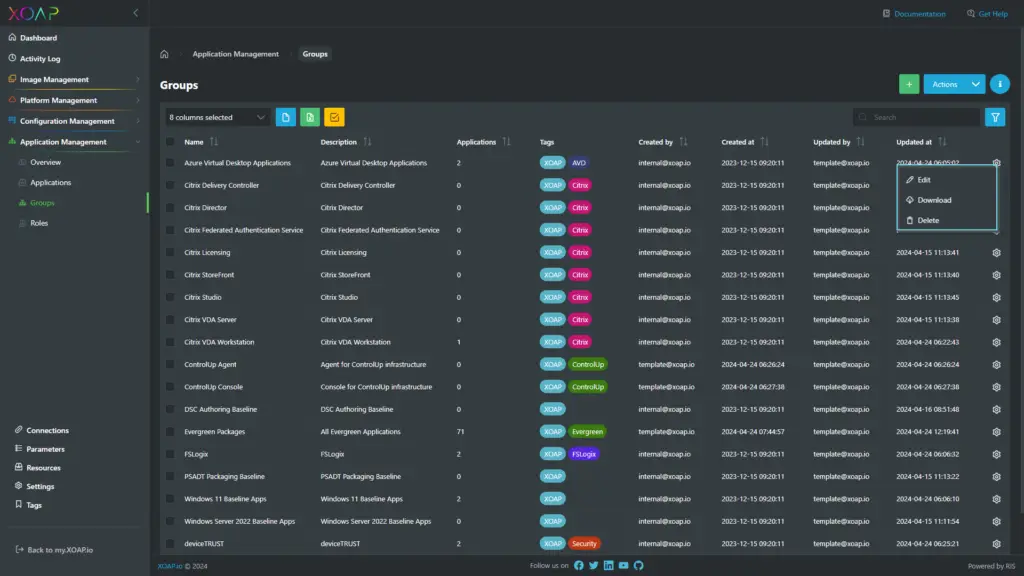Open Resources in the sidebar
This screenshot has height=576, width=1024.
pyautogui.click(x=43, y=468)
